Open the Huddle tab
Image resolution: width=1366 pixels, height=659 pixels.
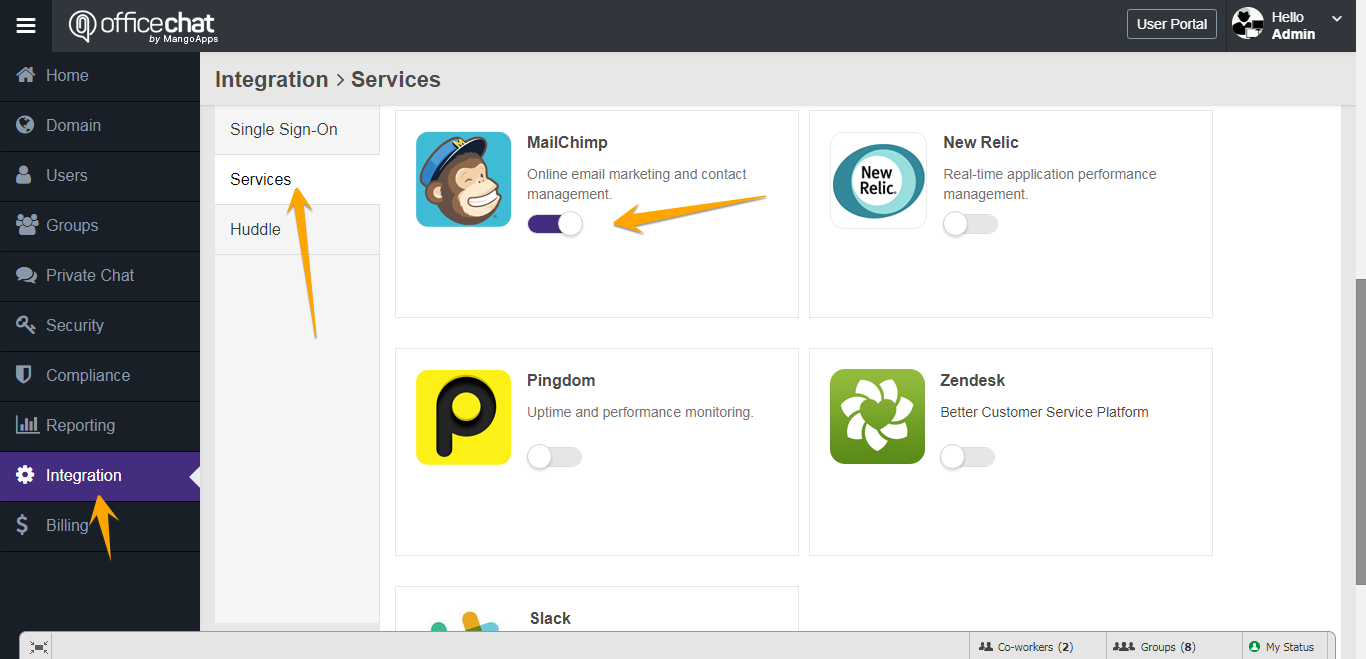pos(297,230)
